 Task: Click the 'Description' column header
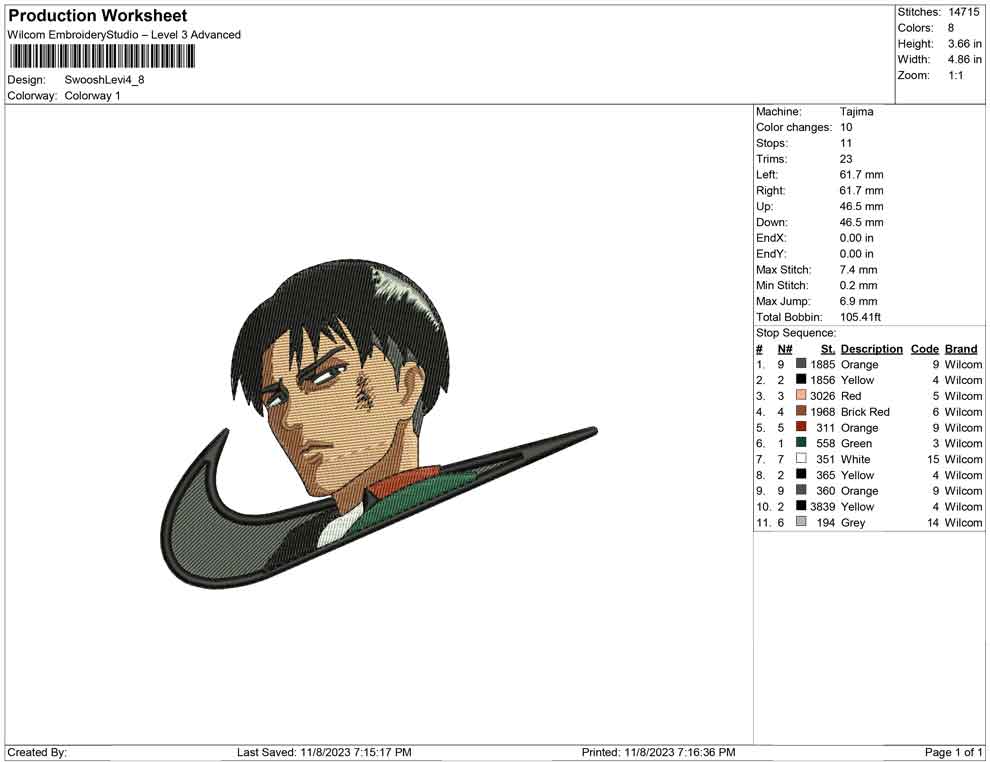pos(872,348)
